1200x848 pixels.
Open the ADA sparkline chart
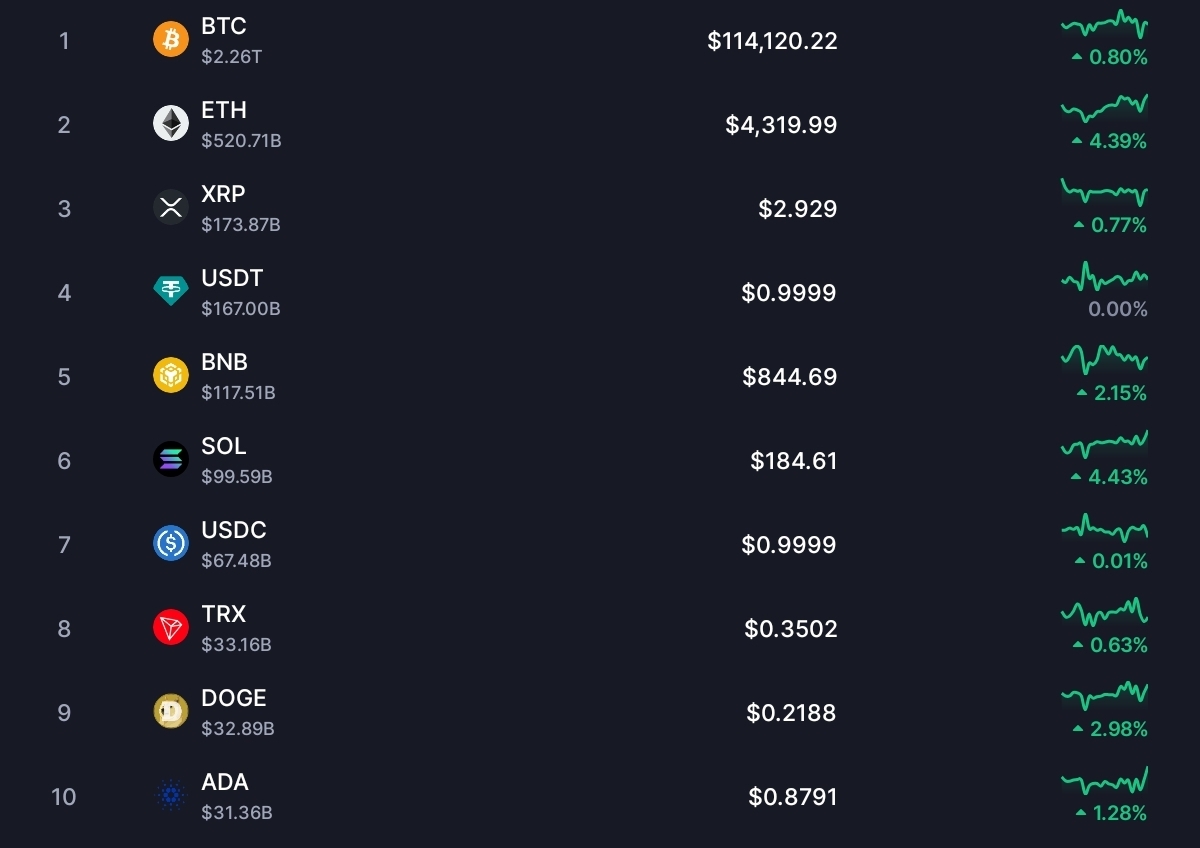[x=1104, y=779]
